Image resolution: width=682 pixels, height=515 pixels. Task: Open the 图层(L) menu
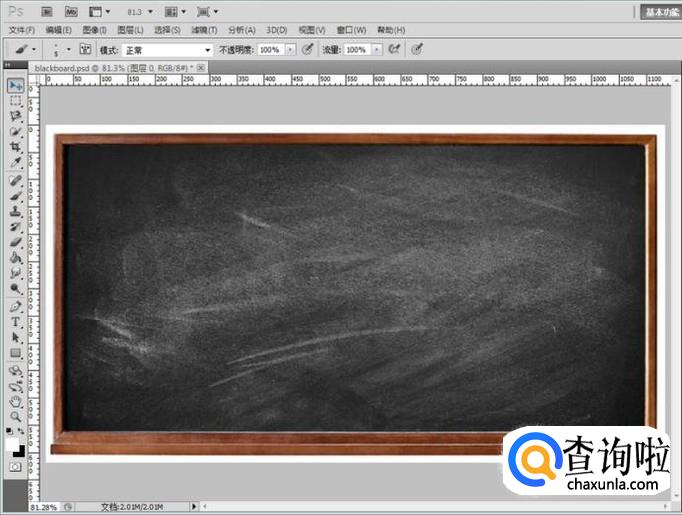point(130,30)
